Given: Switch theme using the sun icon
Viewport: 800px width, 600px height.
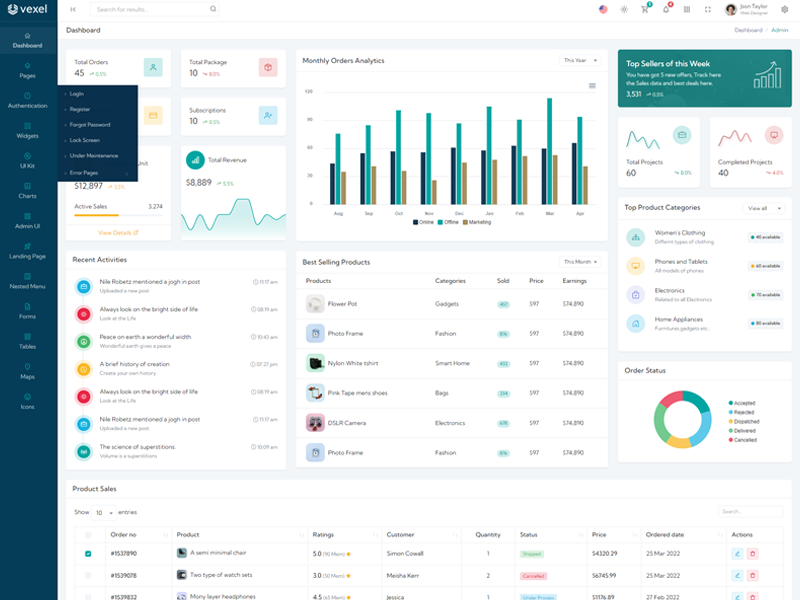Looking at the screenshot, I should pos(624,9).
